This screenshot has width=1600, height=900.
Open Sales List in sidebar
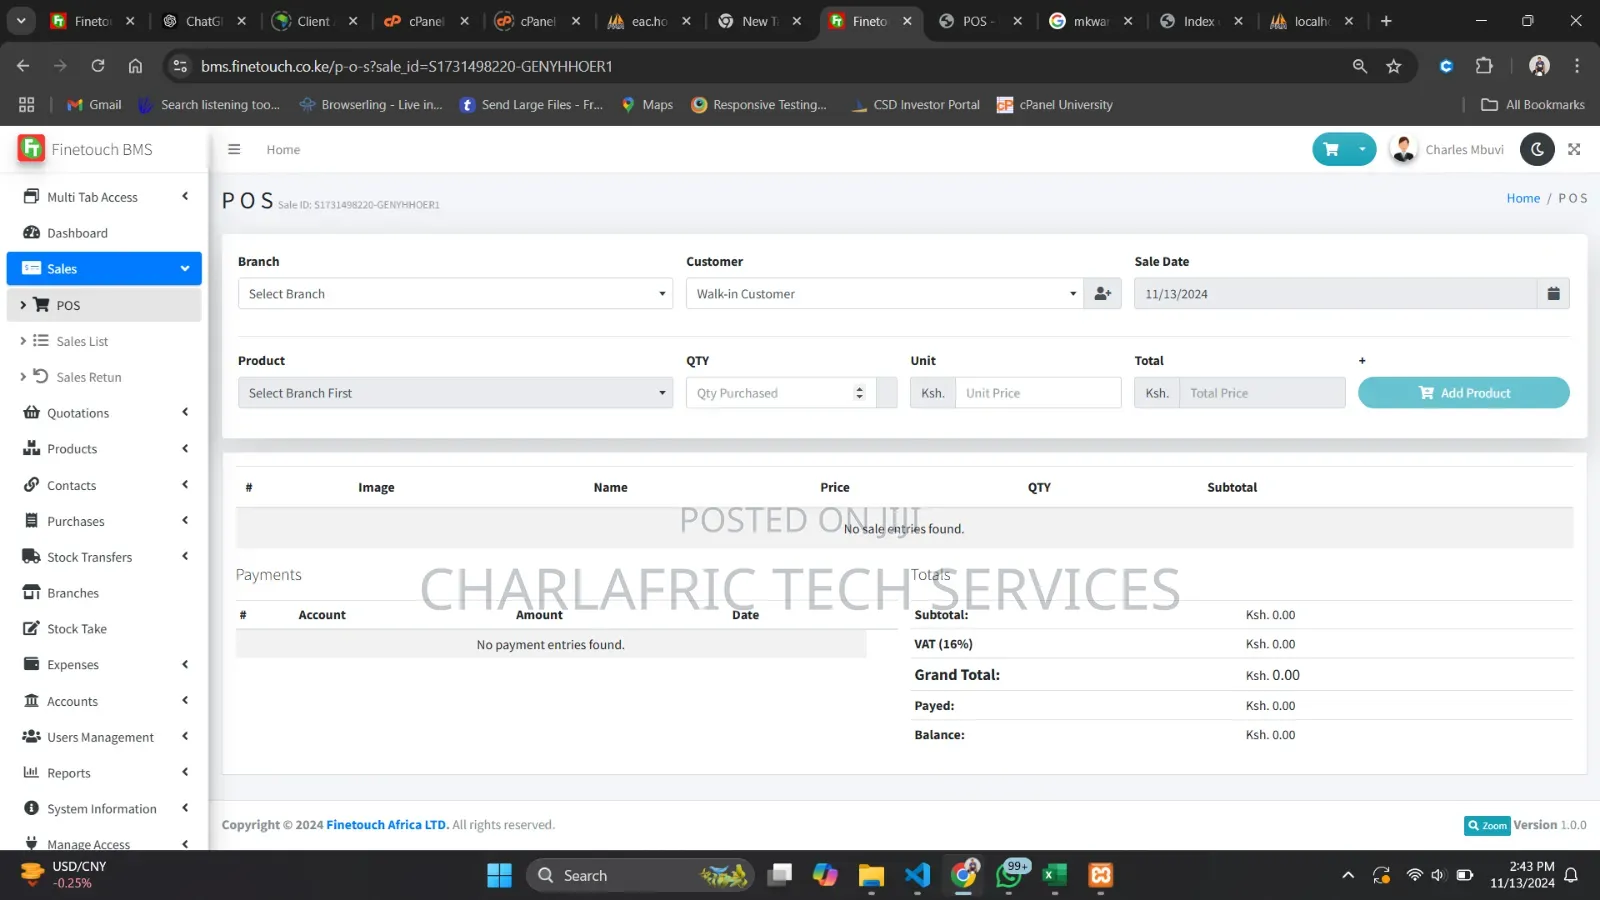pos(104,341)
